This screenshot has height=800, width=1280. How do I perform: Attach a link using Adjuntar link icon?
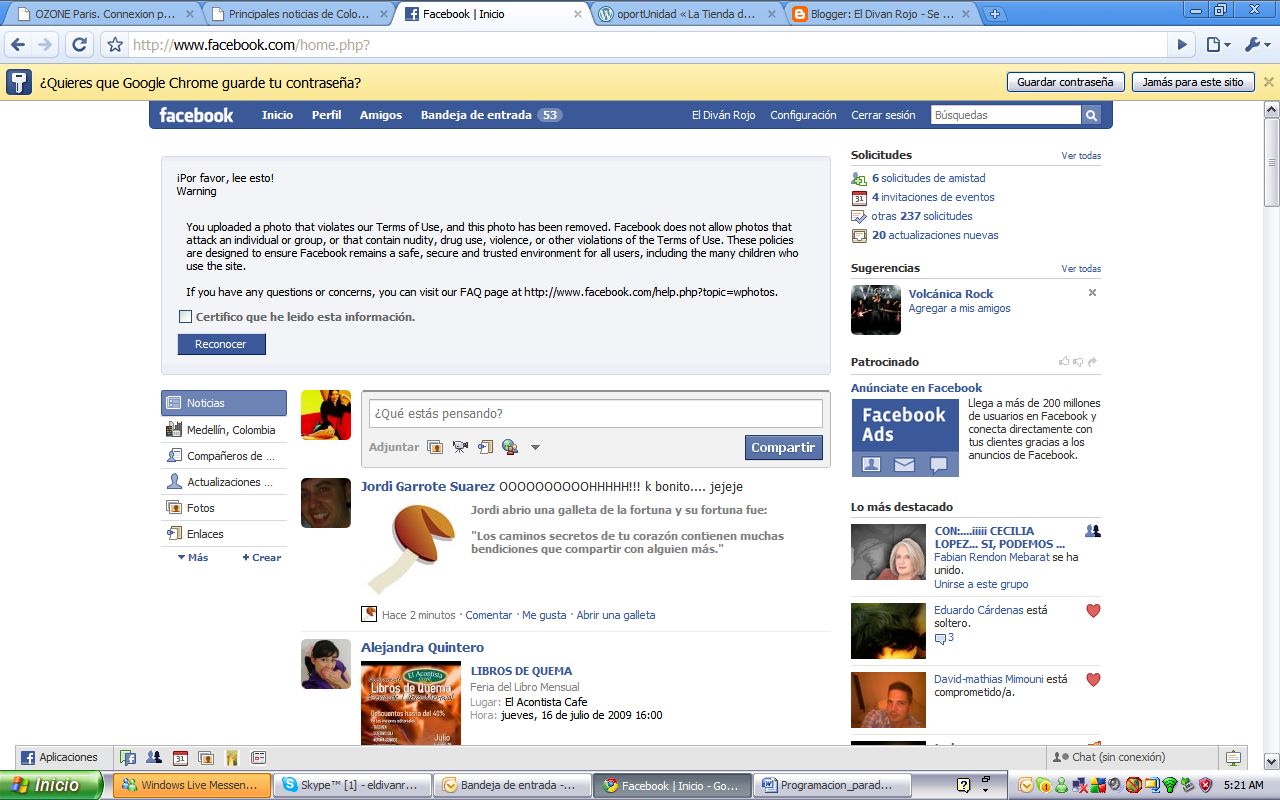485,447
